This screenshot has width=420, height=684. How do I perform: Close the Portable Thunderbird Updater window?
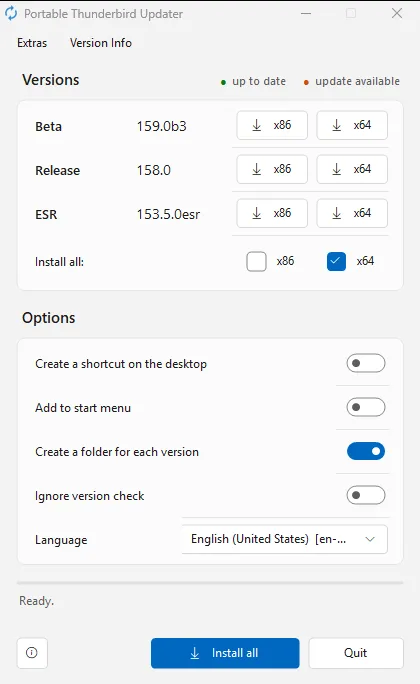pos(397,14)
